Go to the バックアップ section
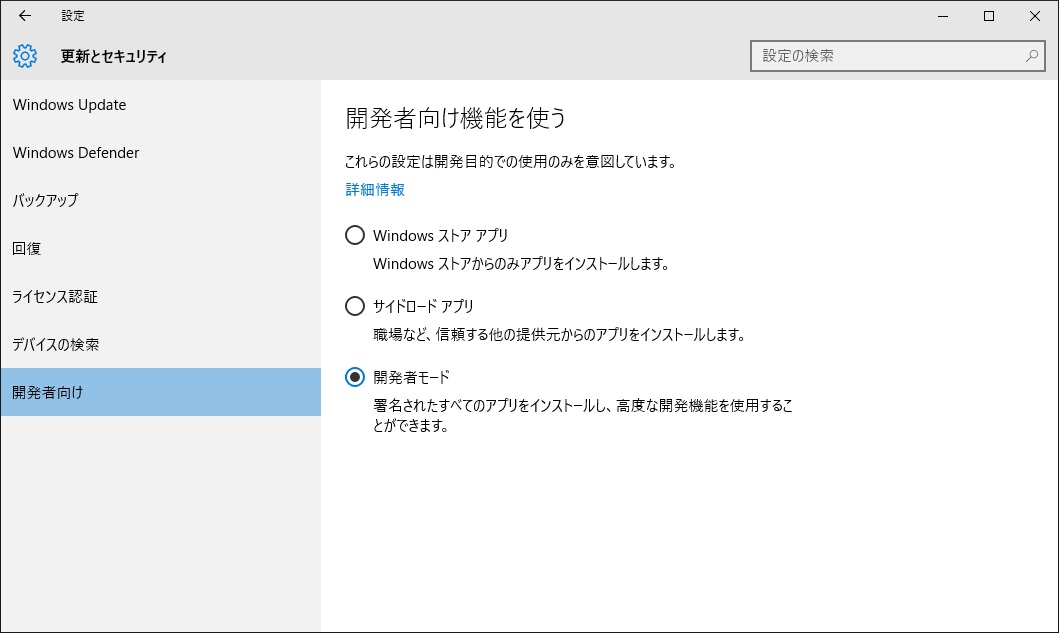Viewport: 1059px width, 633px height. click(45, 201)
